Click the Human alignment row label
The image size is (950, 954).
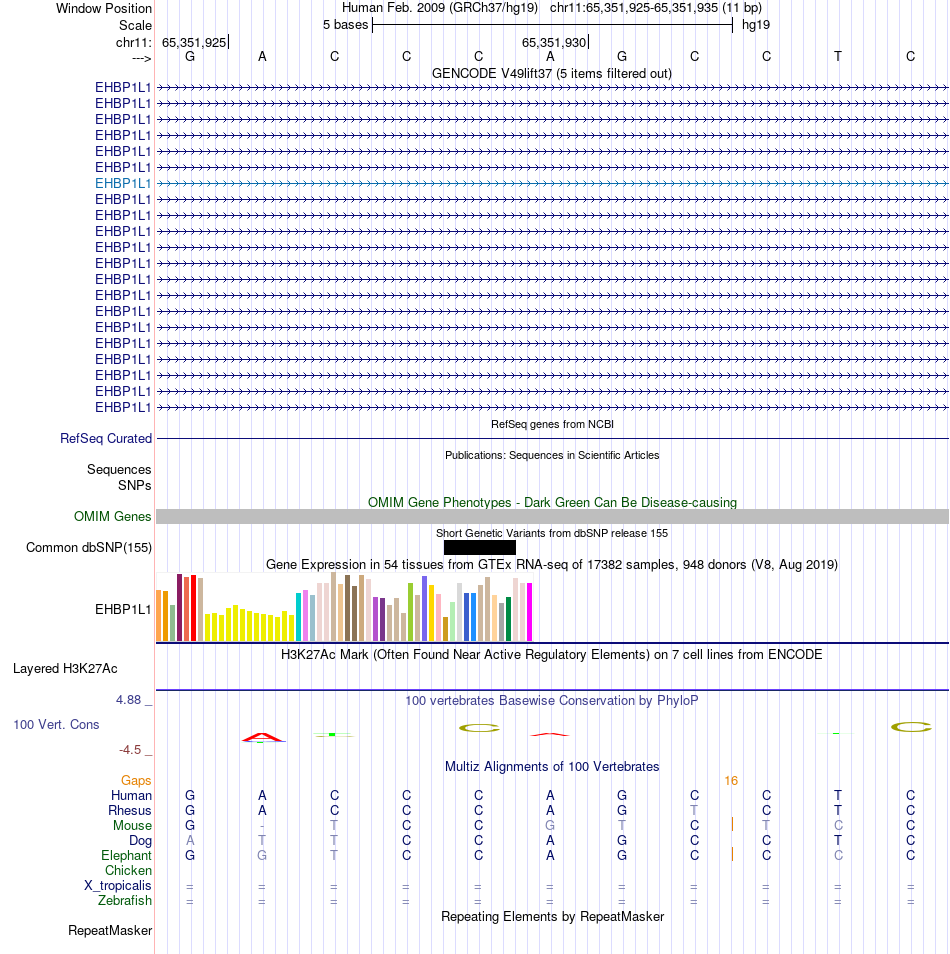[x=131, y=796]
